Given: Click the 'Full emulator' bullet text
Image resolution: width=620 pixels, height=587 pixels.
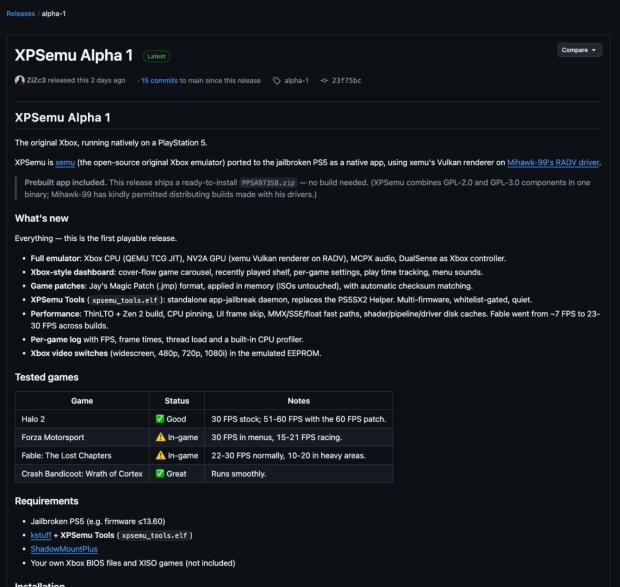Looking at the screenshot, I should coord(268,259).
